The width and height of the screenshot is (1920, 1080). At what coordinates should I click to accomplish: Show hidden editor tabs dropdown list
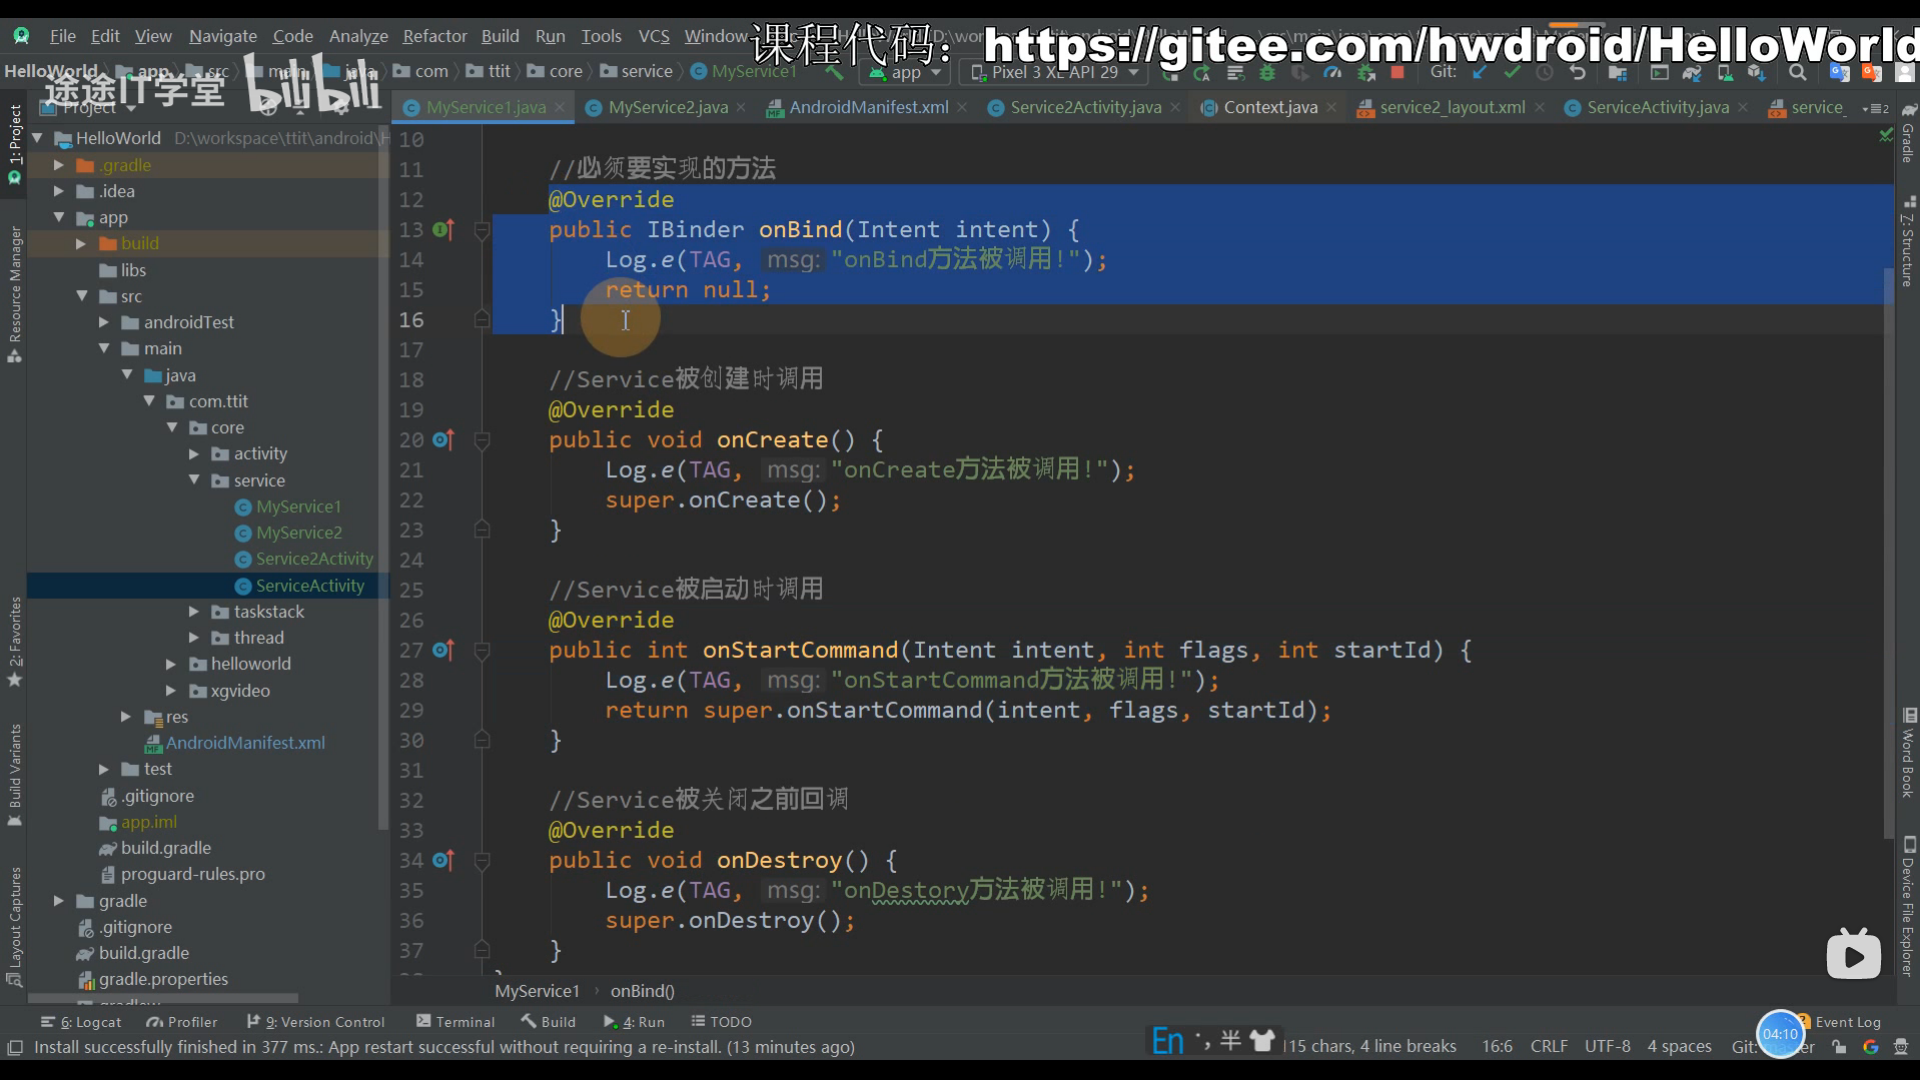tap(1876, 108)
